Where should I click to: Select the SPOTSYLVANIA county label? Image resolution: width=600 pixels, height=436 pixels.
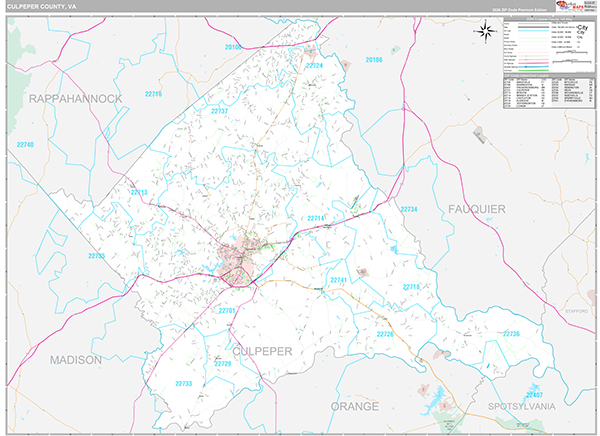522,407
